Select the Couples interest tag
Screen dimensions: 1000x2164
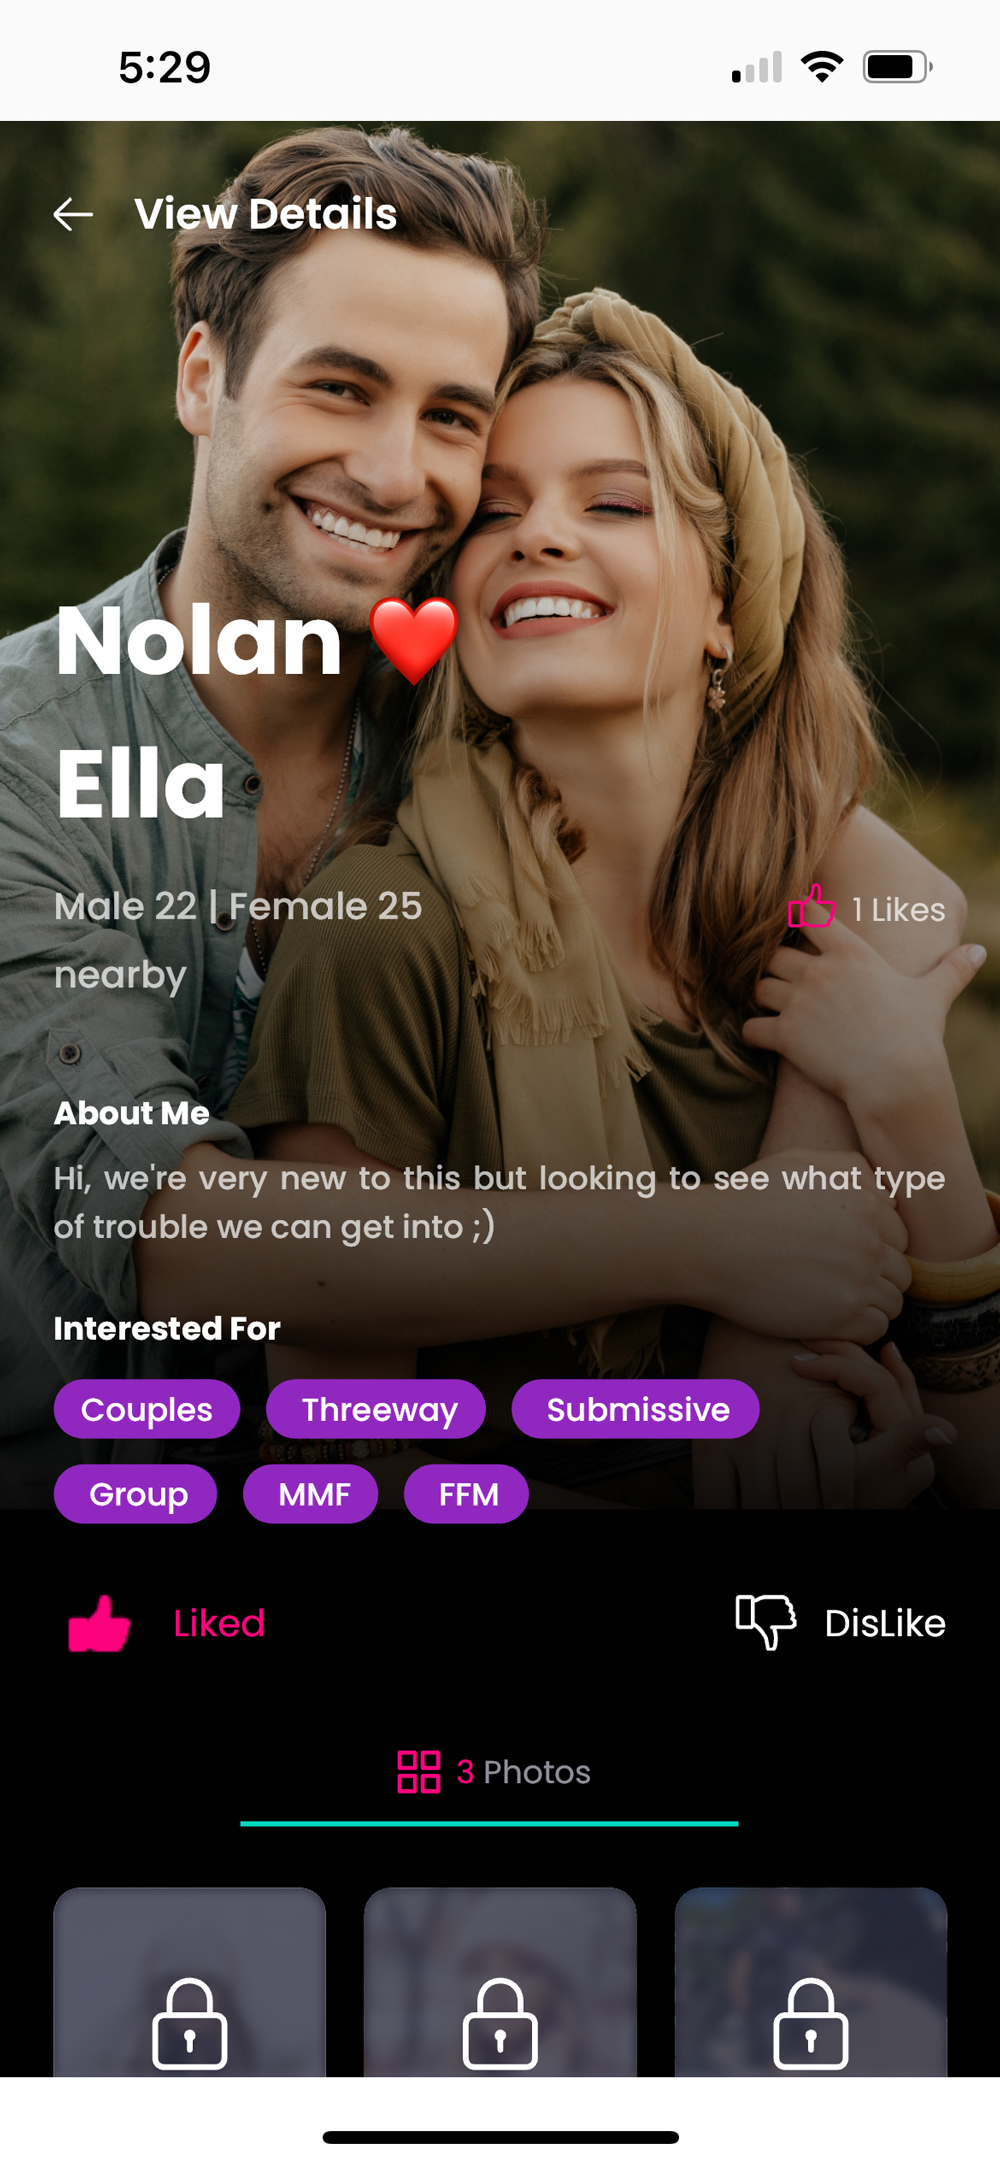pos(147,1409)
